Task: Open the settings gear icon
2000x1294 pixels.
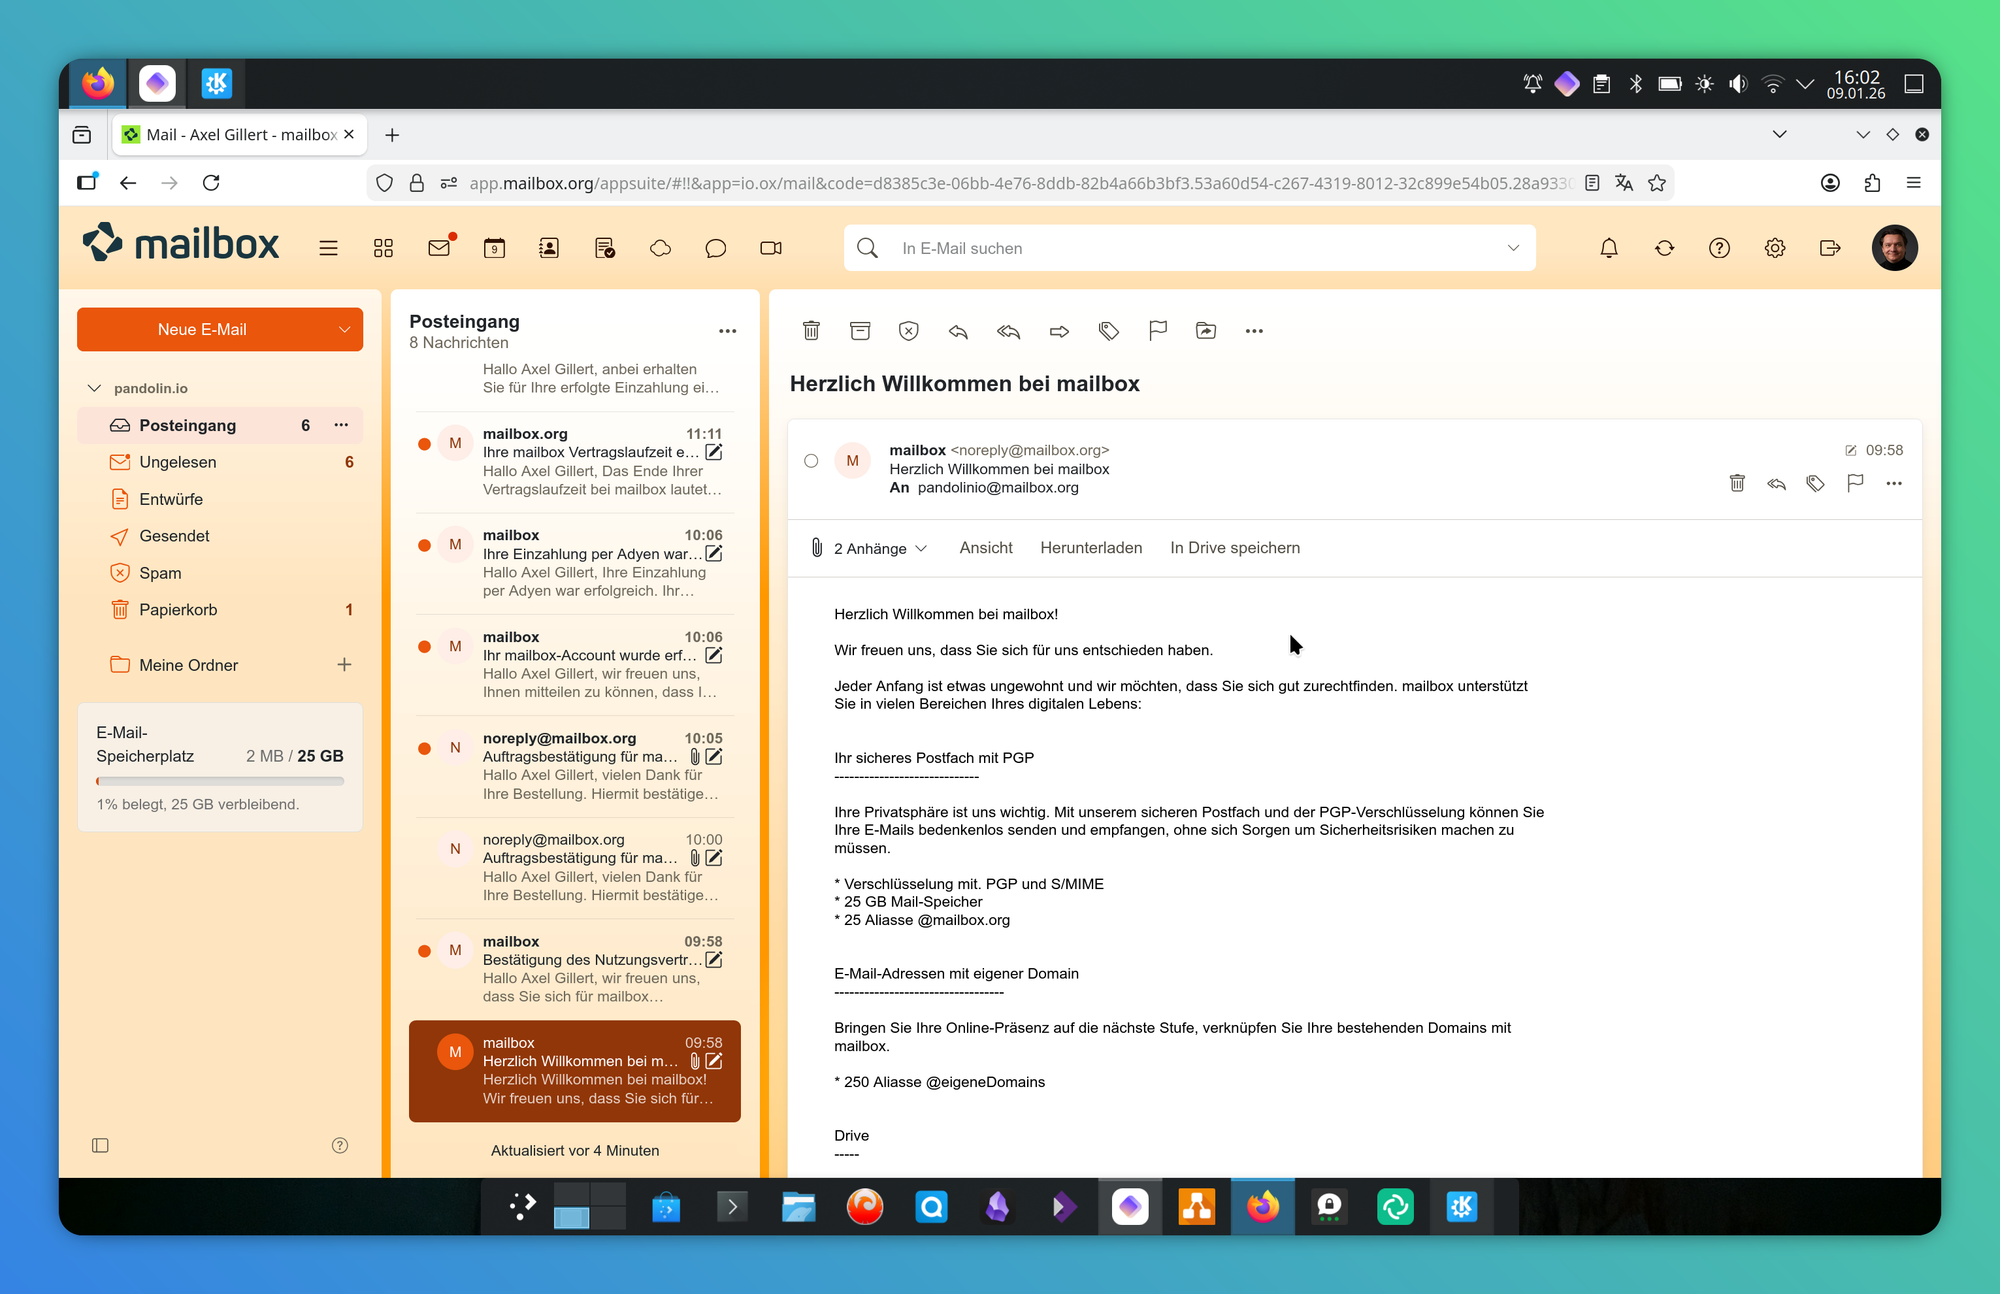Action: (1774, 248)
